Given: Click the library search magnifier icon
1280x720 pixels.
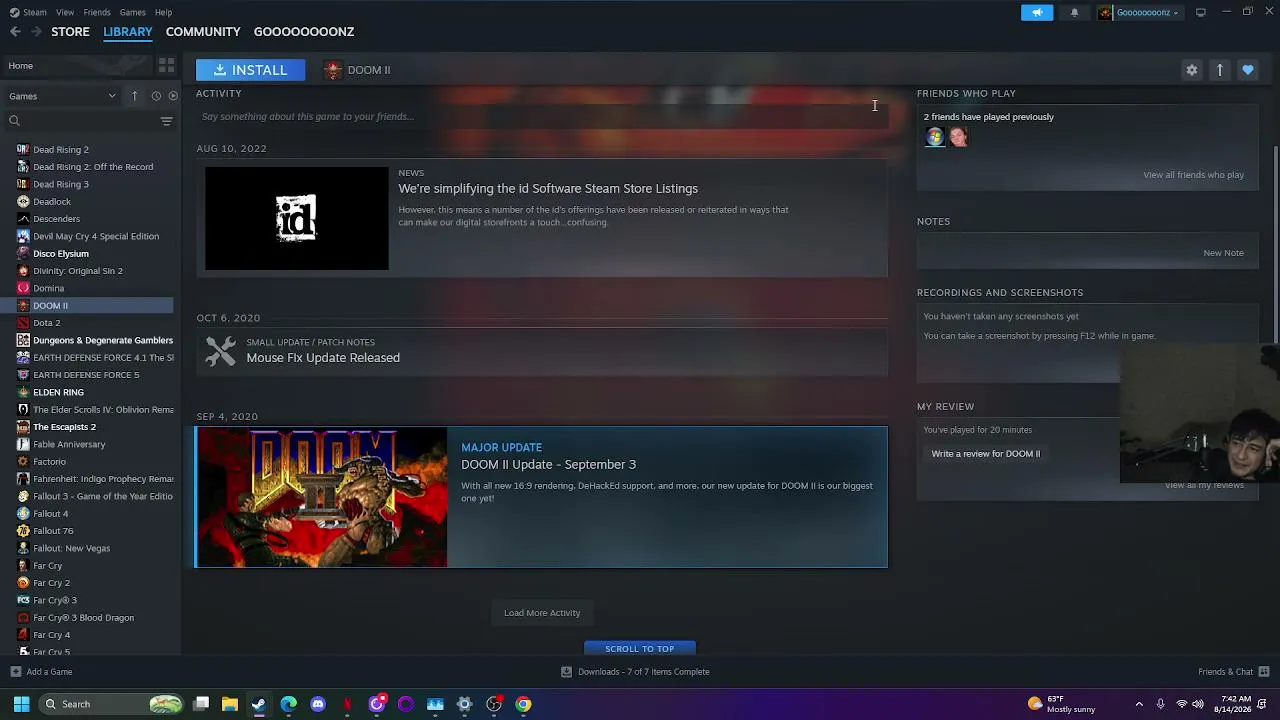Looking at the screenshot, I should pos(14,121).
